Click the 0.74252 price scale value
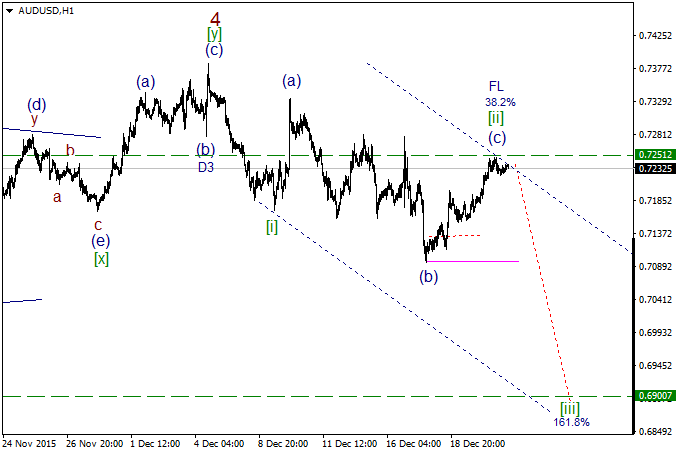The width and height of the screenshot is (676, 455). pos(655,35)
